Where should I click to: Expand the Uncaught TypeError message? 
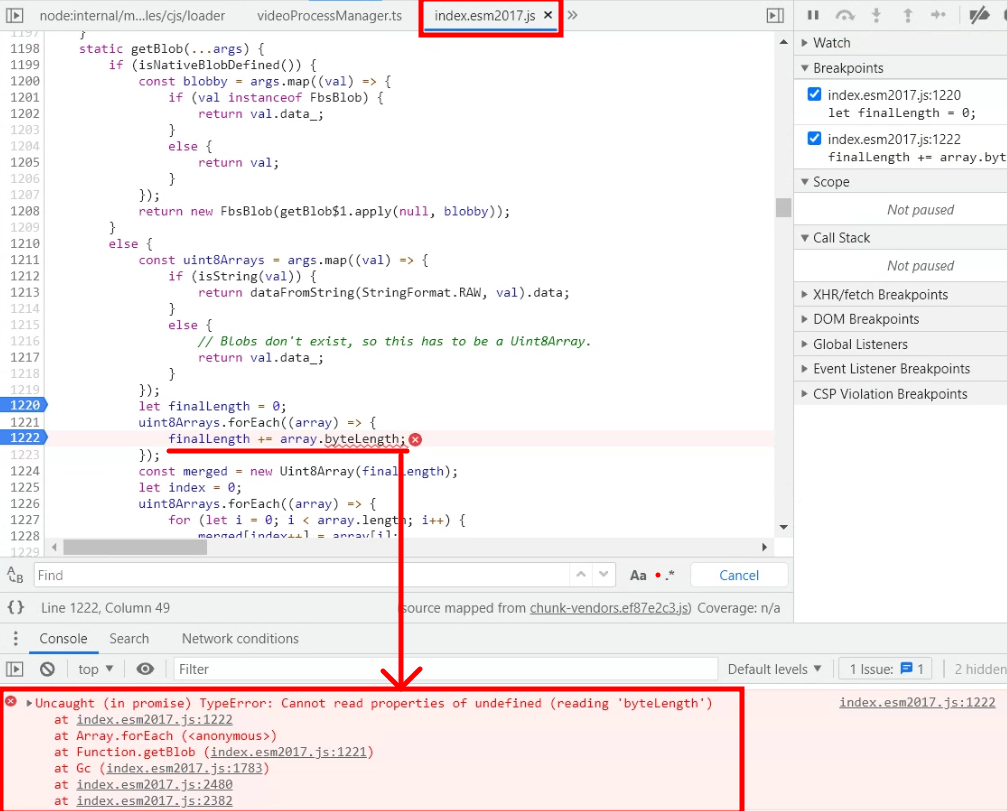(29, 703)
